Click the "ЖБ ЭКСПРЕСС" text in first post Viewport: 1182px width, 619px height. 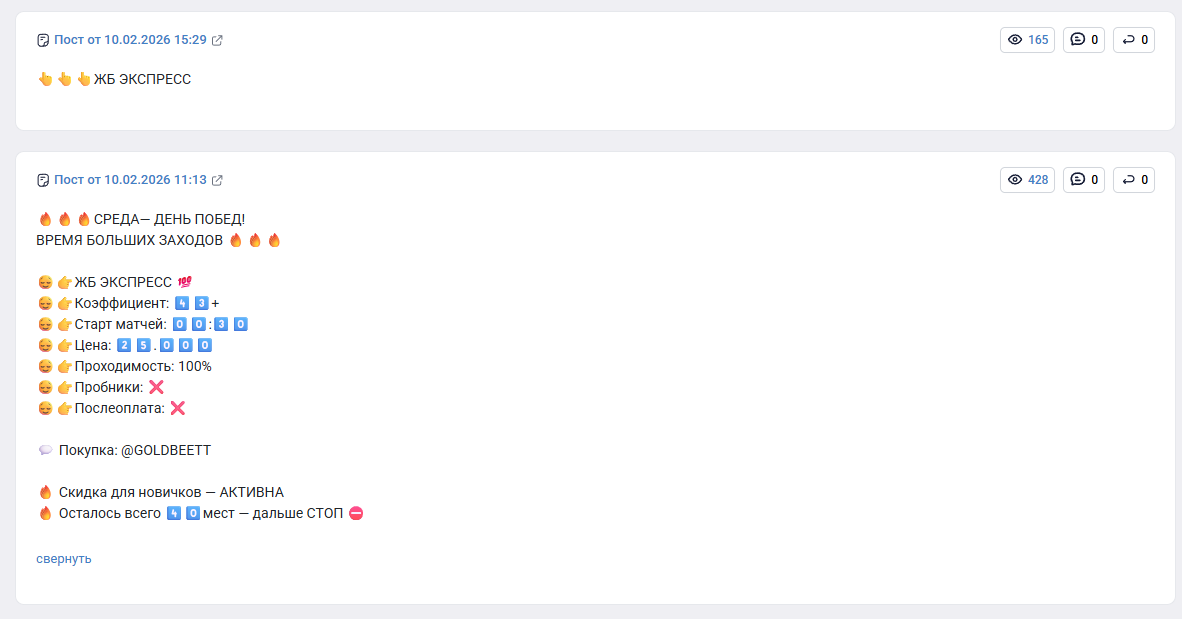pos(142,79)
